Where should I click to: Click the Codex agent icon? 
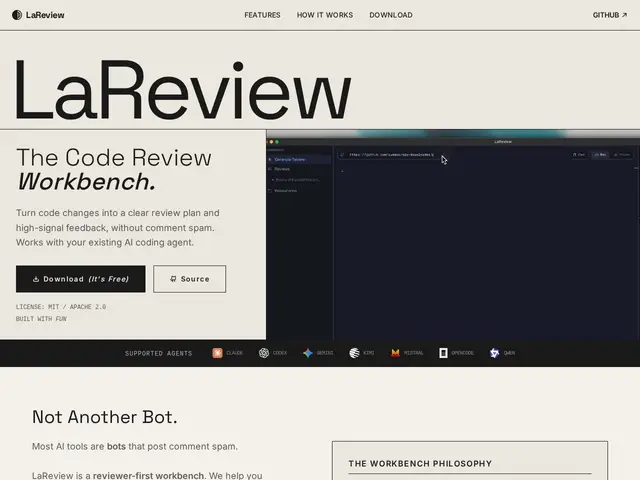[264, 353]
